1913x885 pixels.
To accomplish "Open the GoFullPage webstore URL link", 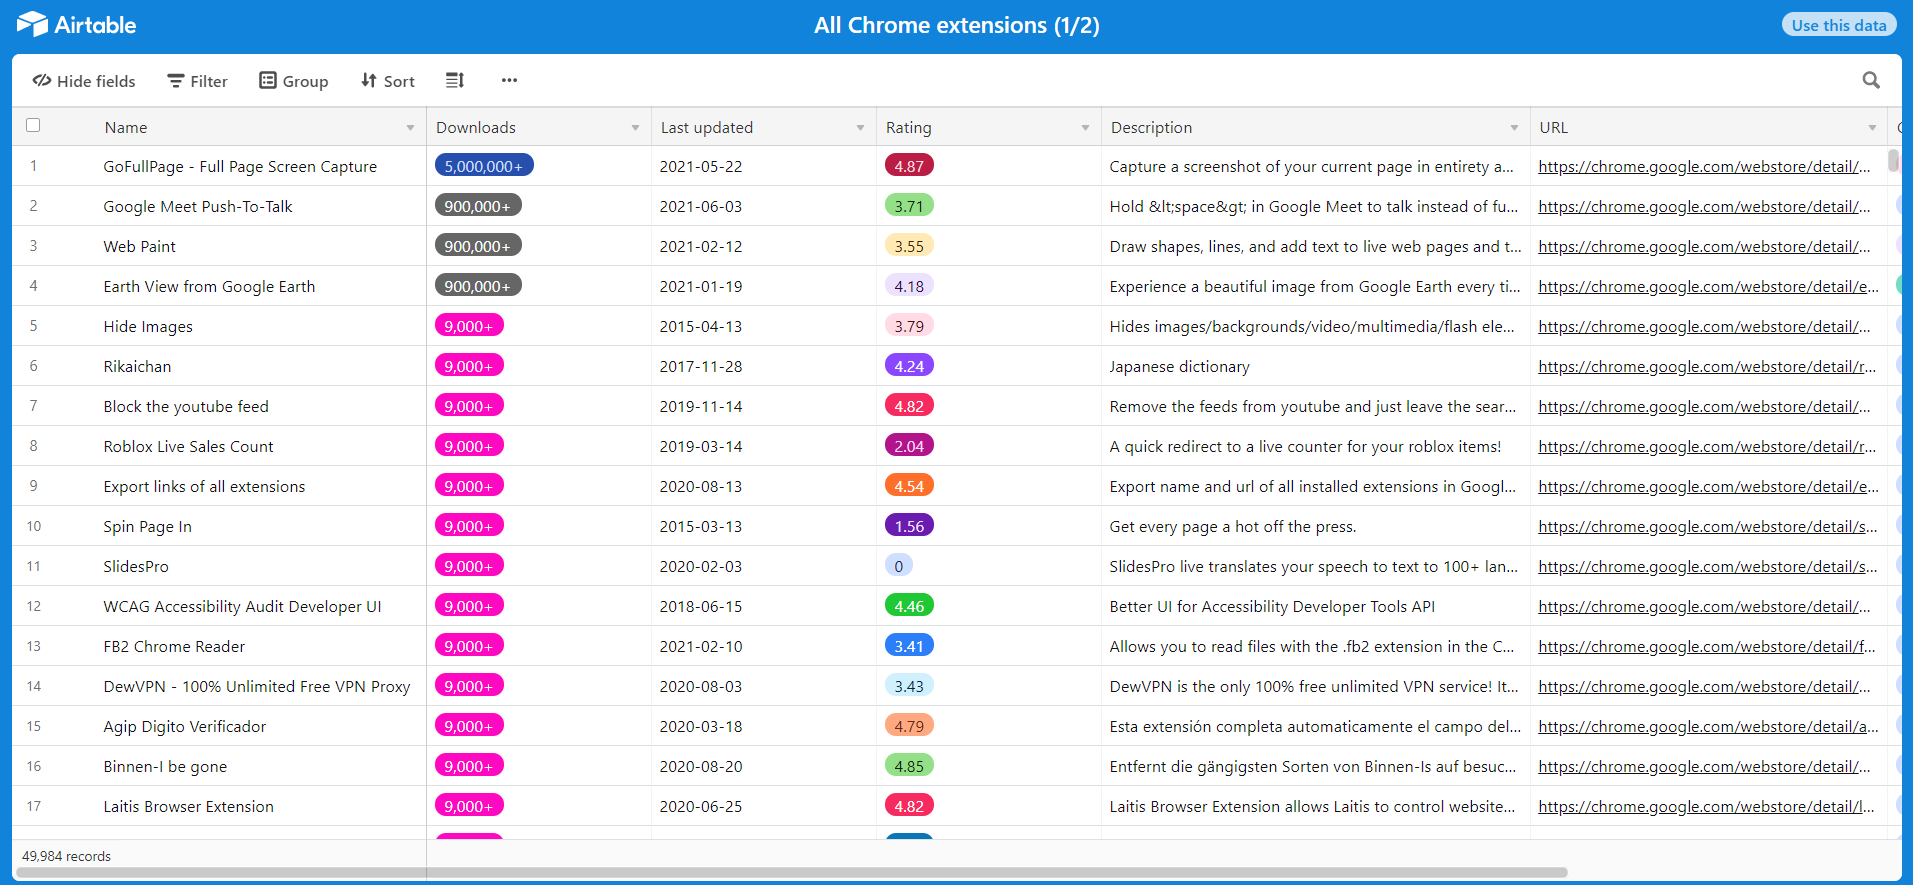I will coord(1704,166).
